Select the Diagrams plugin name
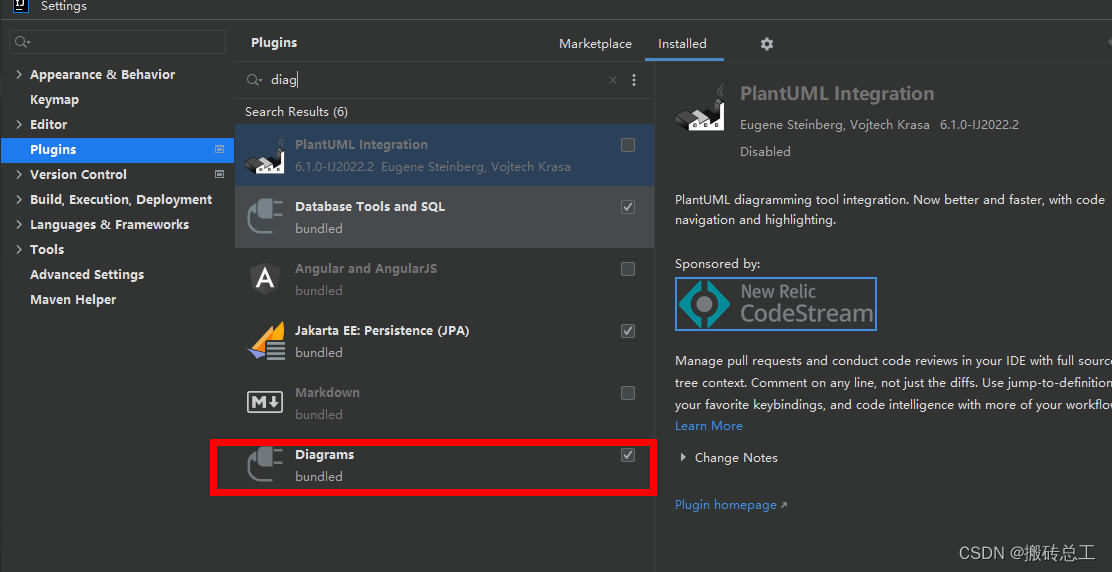Image resolution: width=1112 pixels, height=572 pixels. (324, 455)
